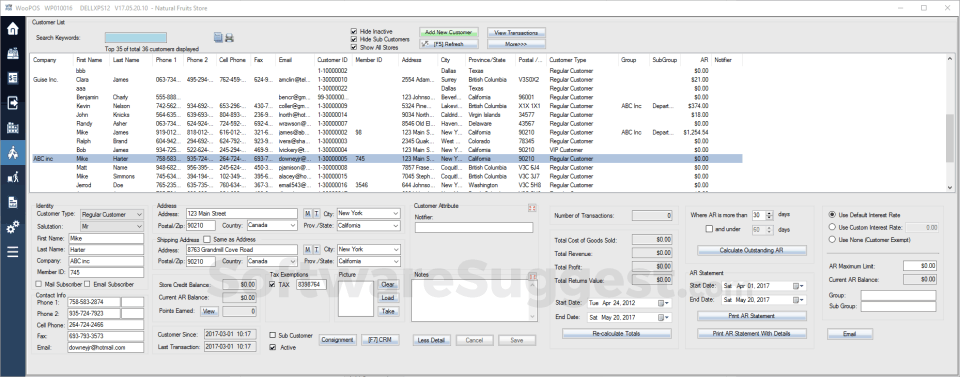Image resolution: width=960 pixels, height=377 pixels.
Task: Uncheck the TAX exemption checkbox
Action: pyautogui.click(x=272, y=285)
